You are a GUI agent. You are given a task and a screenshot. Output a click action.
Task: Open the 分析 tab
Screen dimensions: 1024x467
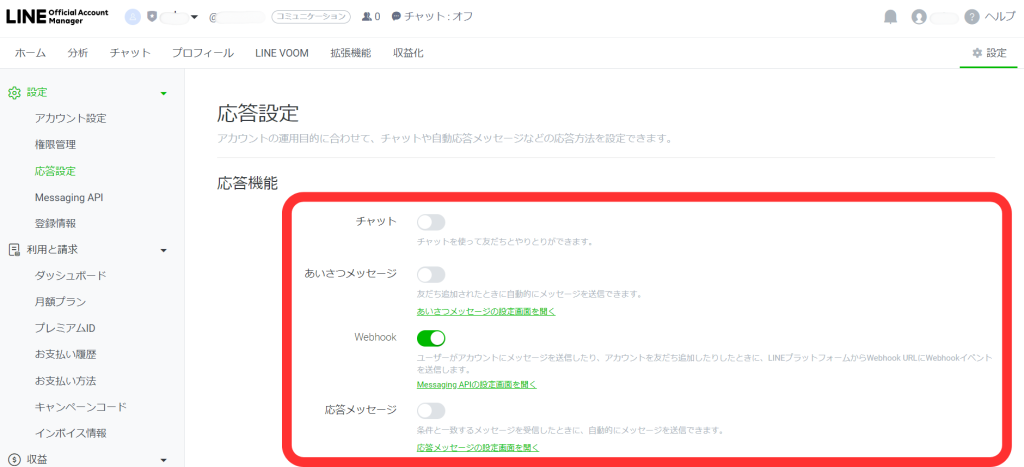click(x=78, y=54)
